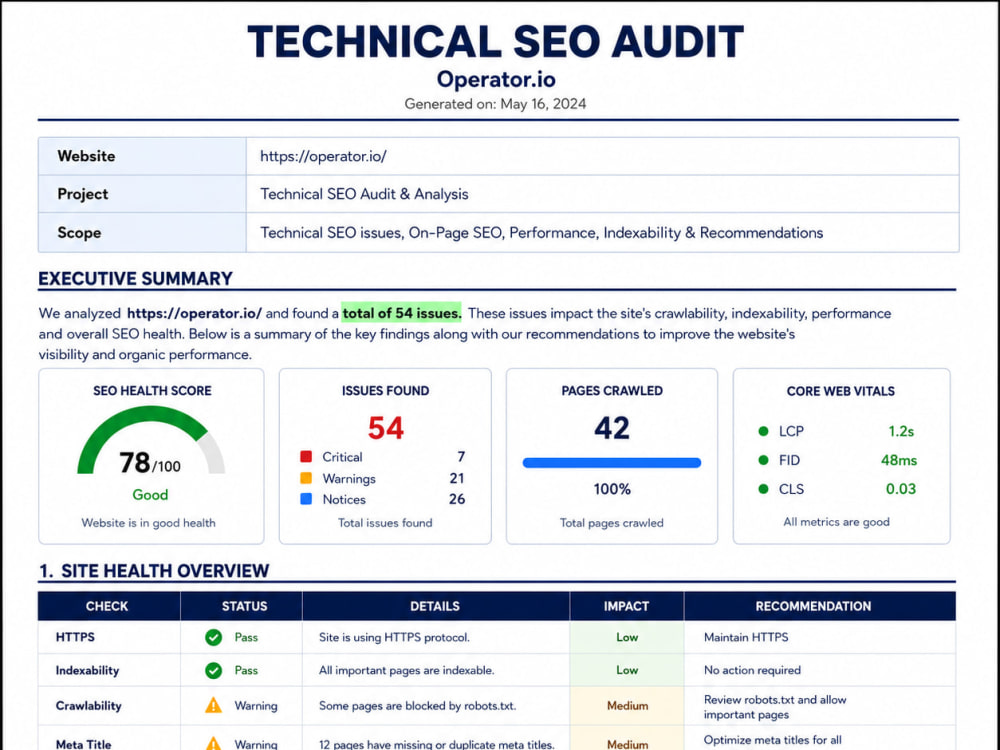
Task: Click the red Critical legend square
Action: click(x=306, y=457)
